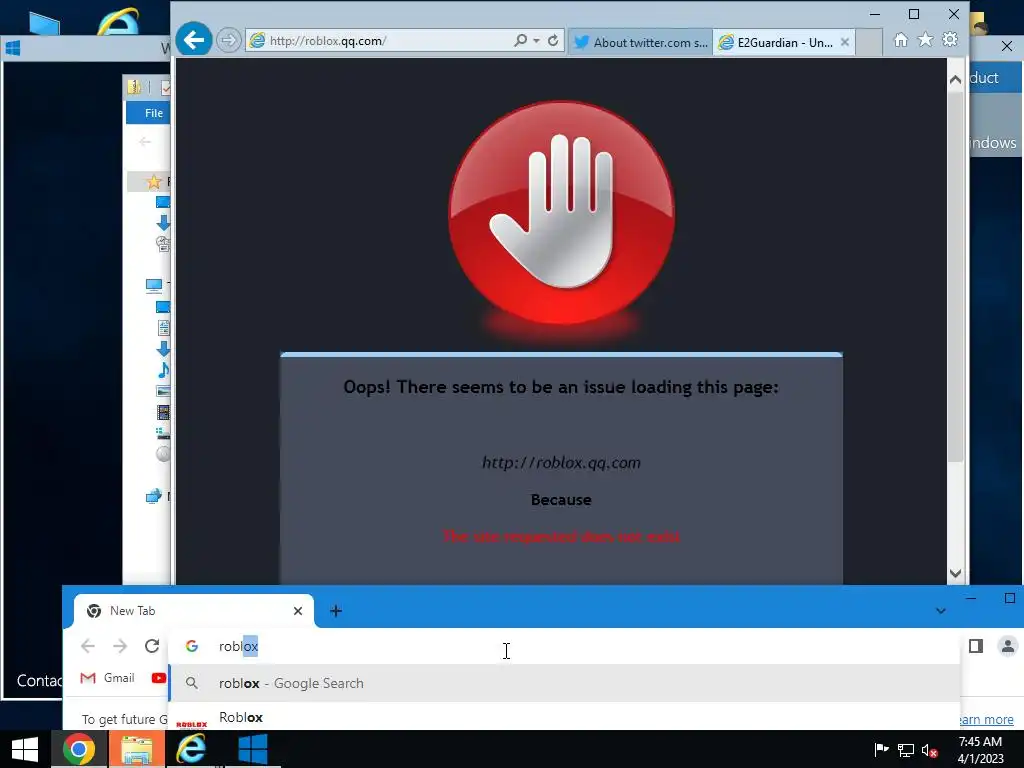
Task: Toggle Chrome side panel
Action: pos(976,646)
